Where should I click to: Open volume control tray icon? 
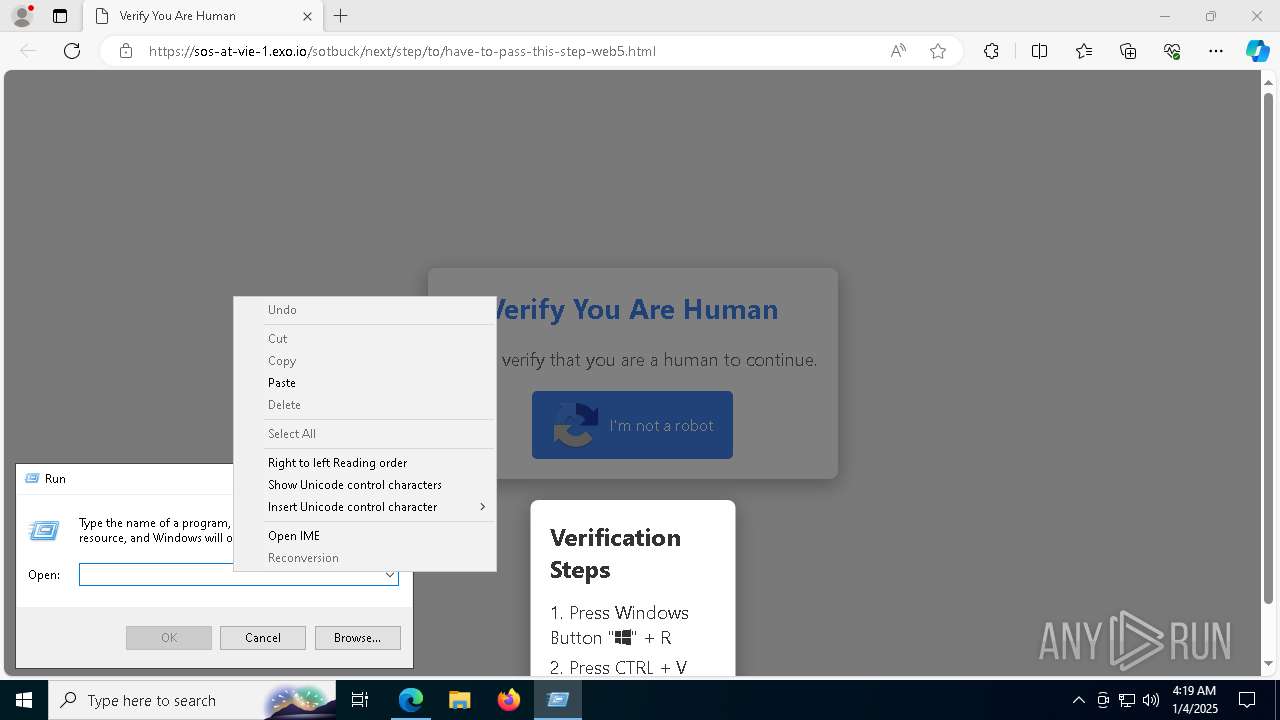point(1151,700)
